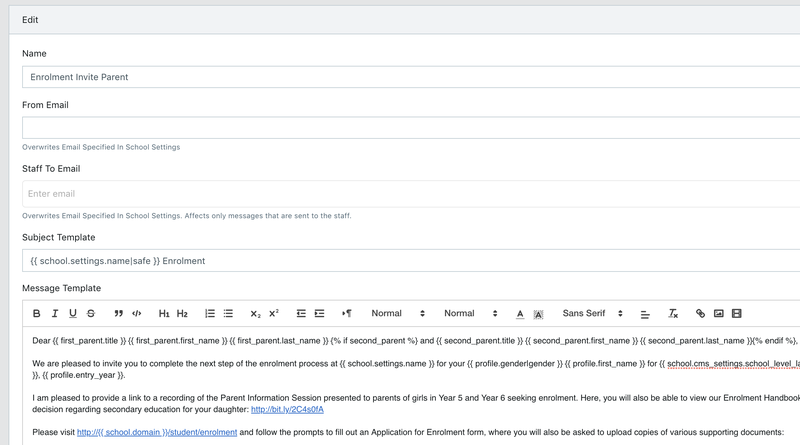Toggle right-to-left text direction
800x445 pixels.
point(347,313)
